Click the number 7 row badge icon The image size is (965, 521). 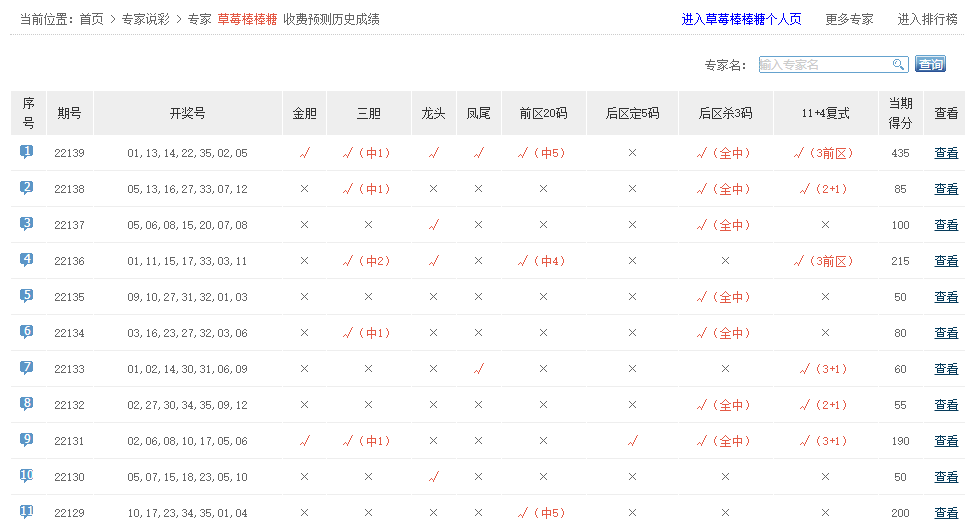tap(27, 368)
